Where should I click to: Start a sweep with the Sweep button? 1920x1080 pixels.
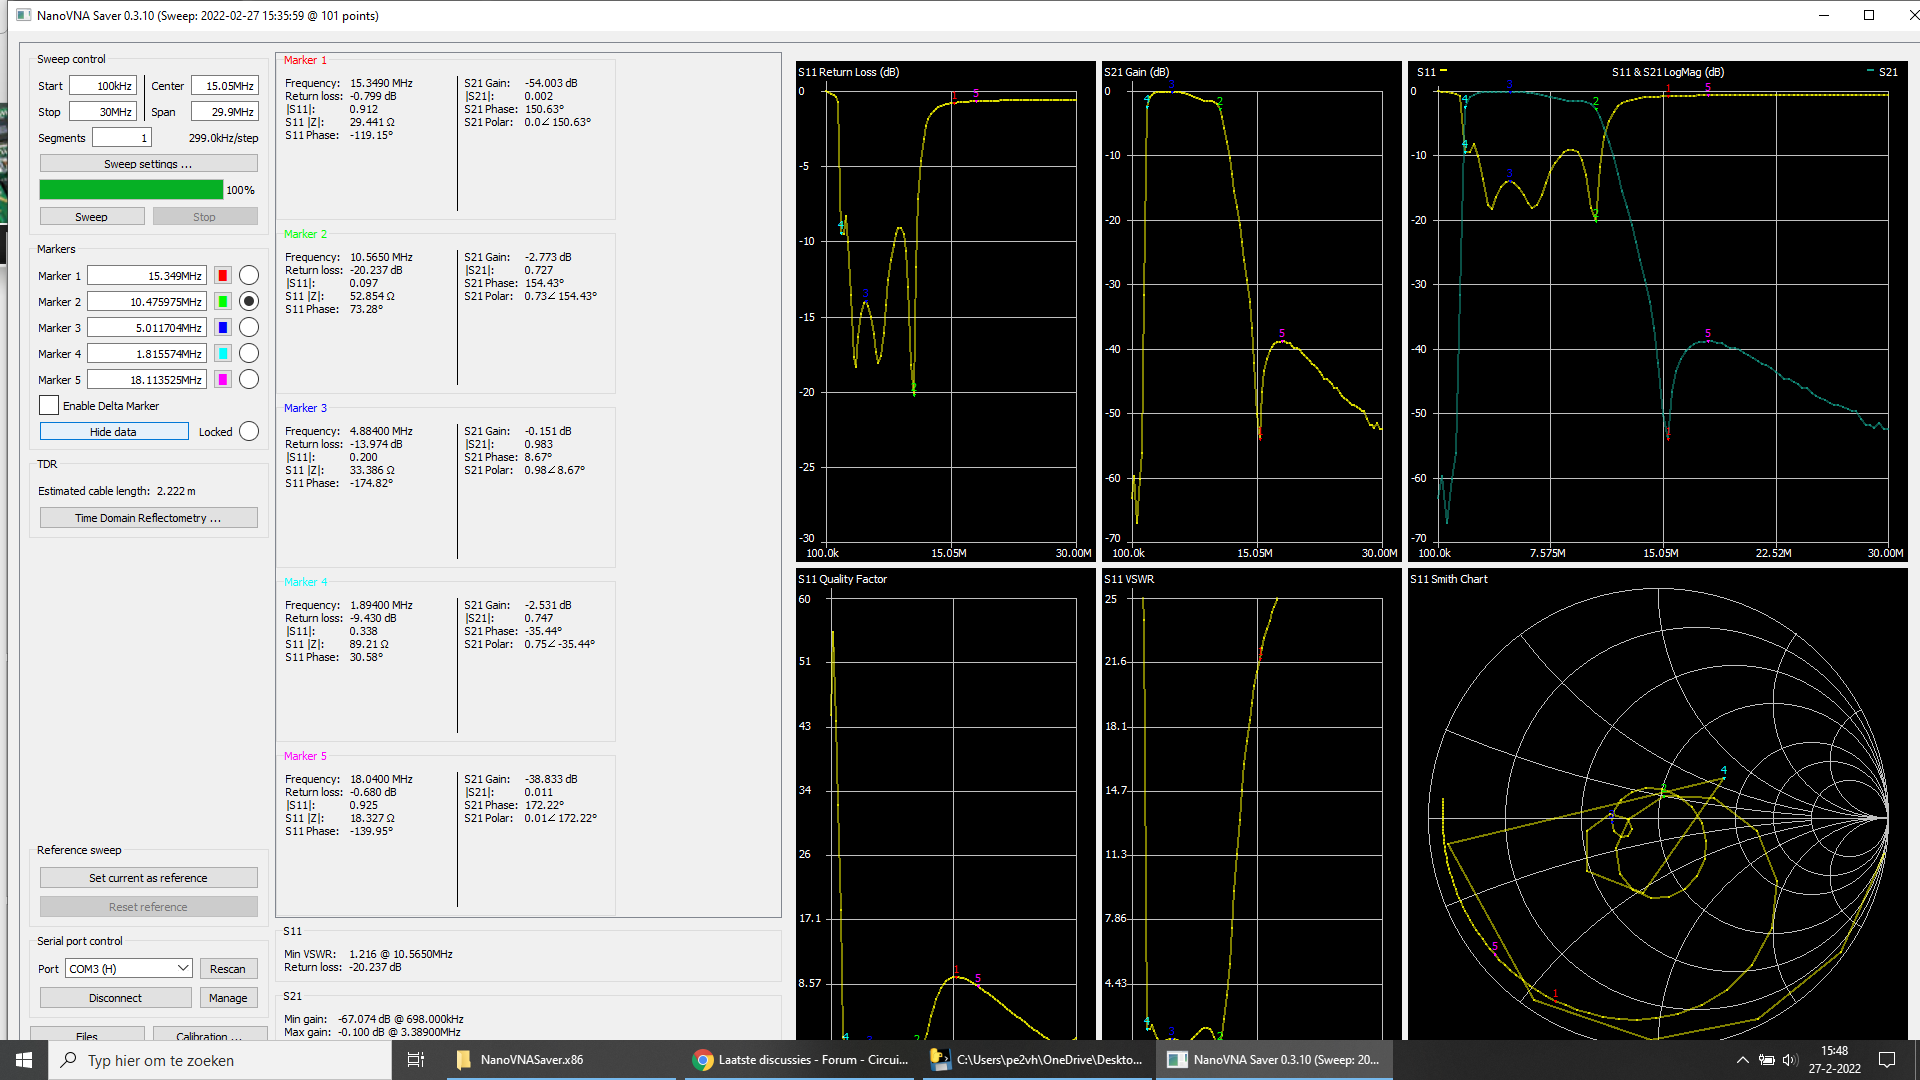pyautogui.click(x=92, y=216)
